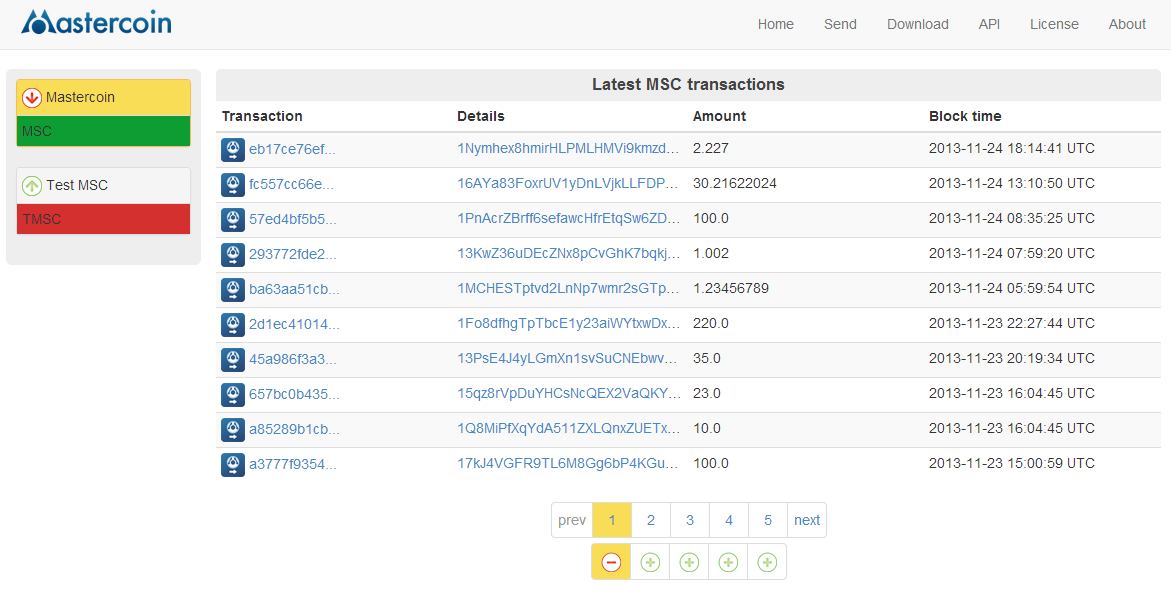Open address 13PsE4J4yLGmXn1svSuCNEbwv...
This screenshot has width=1171, height=591.
(568, 358)
